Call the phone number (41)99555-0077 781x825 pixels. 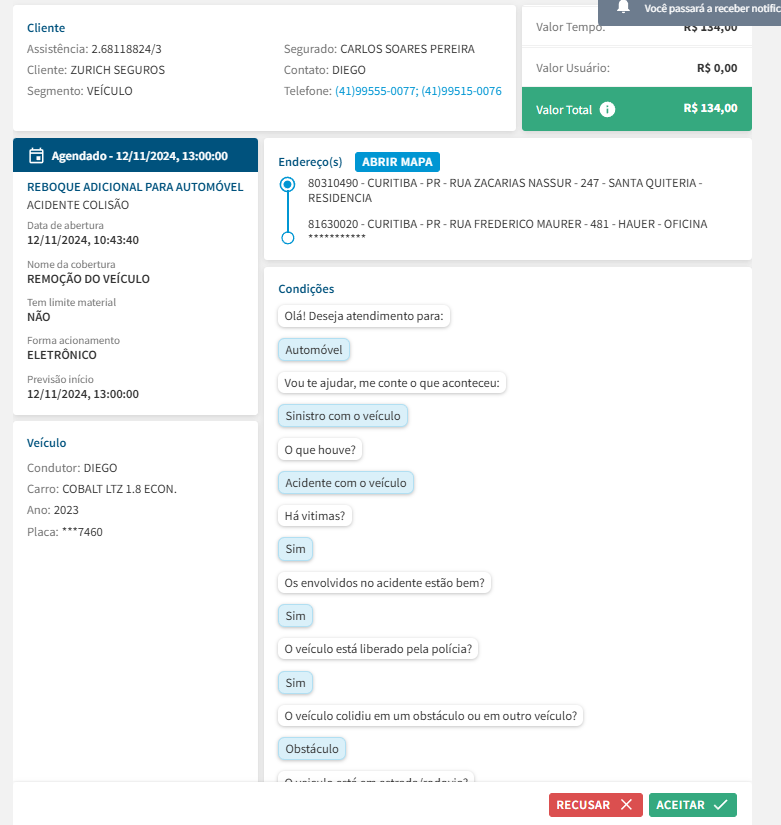click(x=375, y=91)
